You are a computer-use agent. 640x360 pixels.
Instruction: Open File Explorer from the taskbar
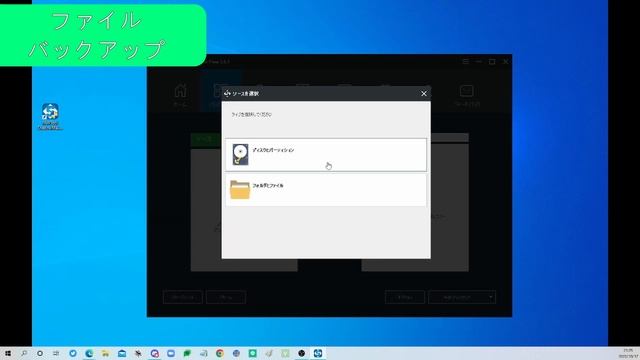[x=105, y=353]
